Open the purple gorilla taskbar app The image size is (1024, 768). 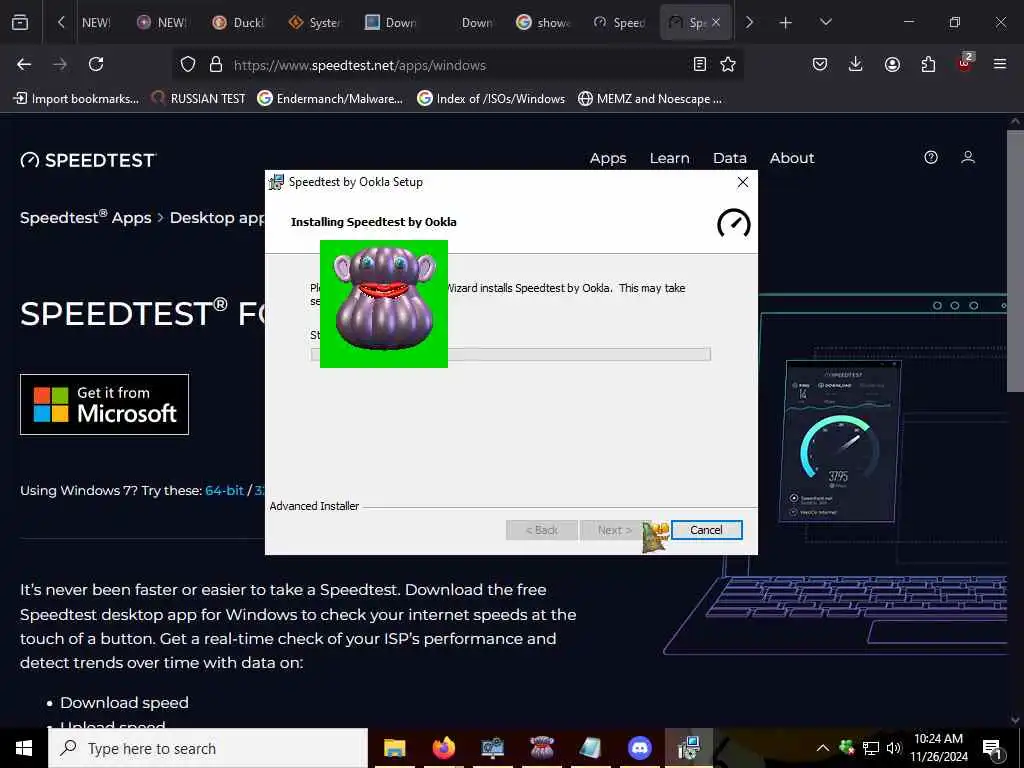tap(541, 748)
